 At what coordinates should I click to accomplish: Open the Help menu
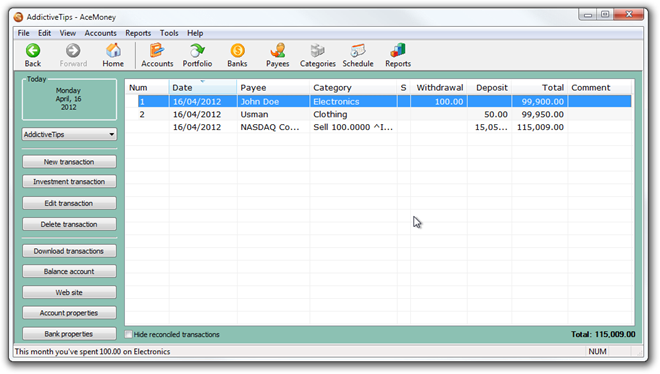coord(195,33)
